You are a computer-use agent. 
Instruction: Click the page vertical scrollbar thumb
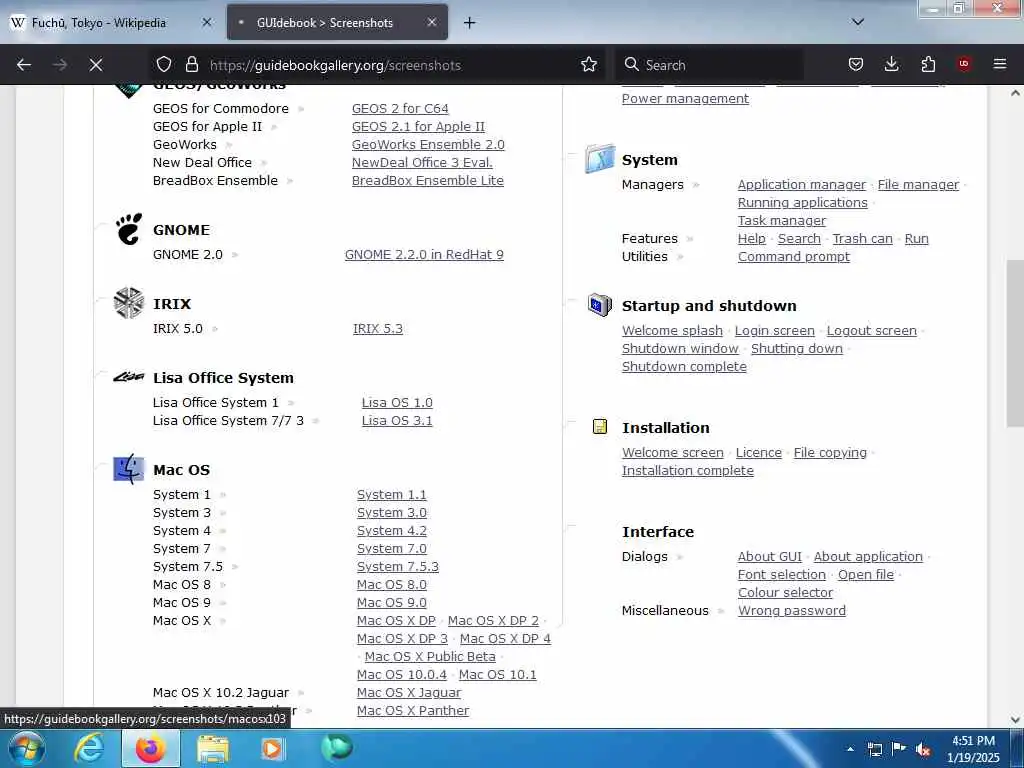(1015, 343)
